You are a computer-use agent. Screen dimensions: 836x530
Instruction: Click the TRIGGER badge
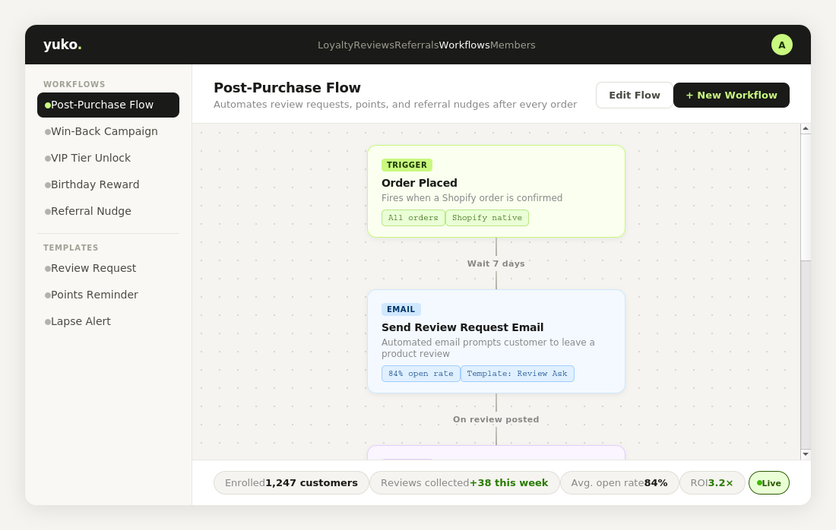click(x=407, y=165)
